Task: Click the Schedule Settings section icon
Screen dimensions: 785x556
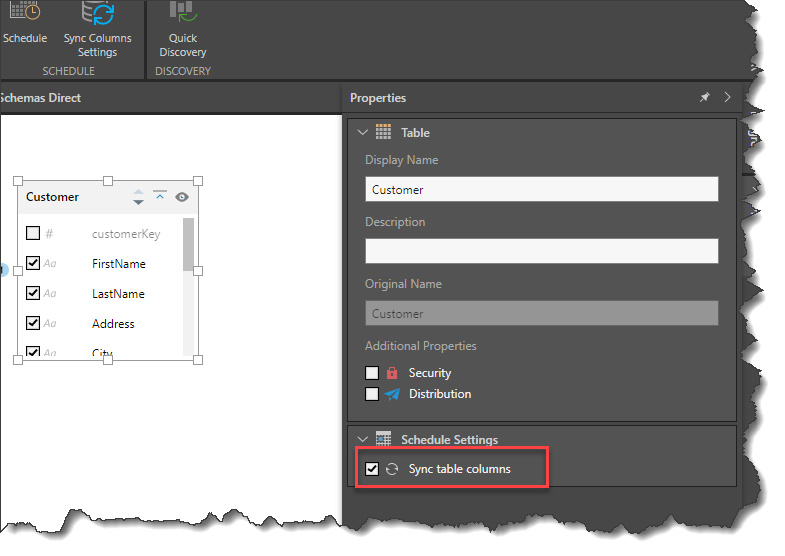Action: click(x=383, y=439)
